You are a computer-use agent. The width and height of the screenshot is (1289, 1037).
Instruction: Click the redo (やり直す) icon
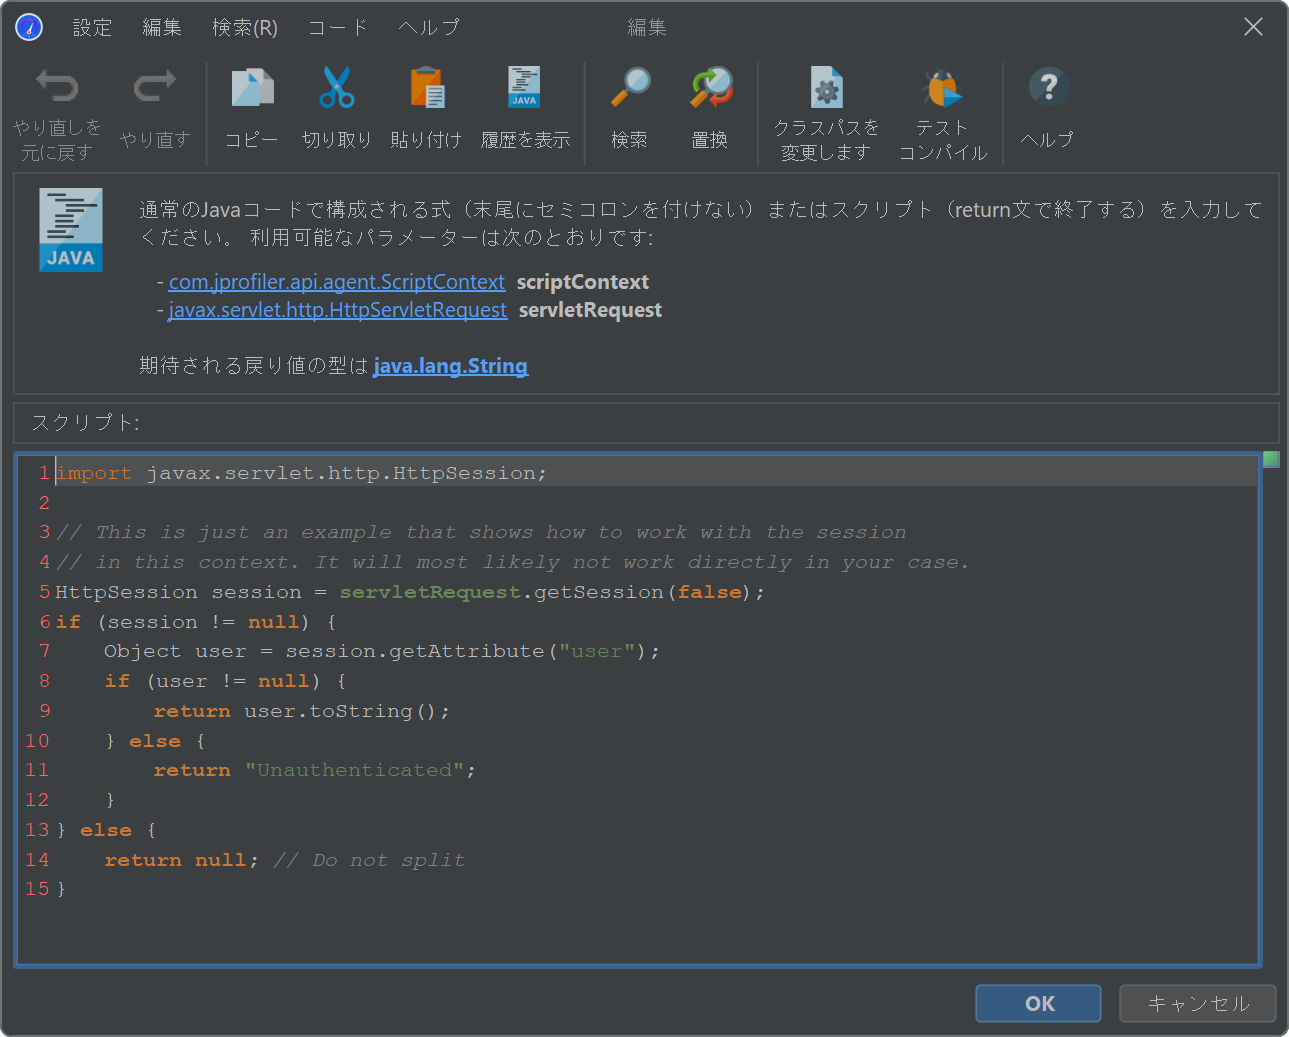155,88
